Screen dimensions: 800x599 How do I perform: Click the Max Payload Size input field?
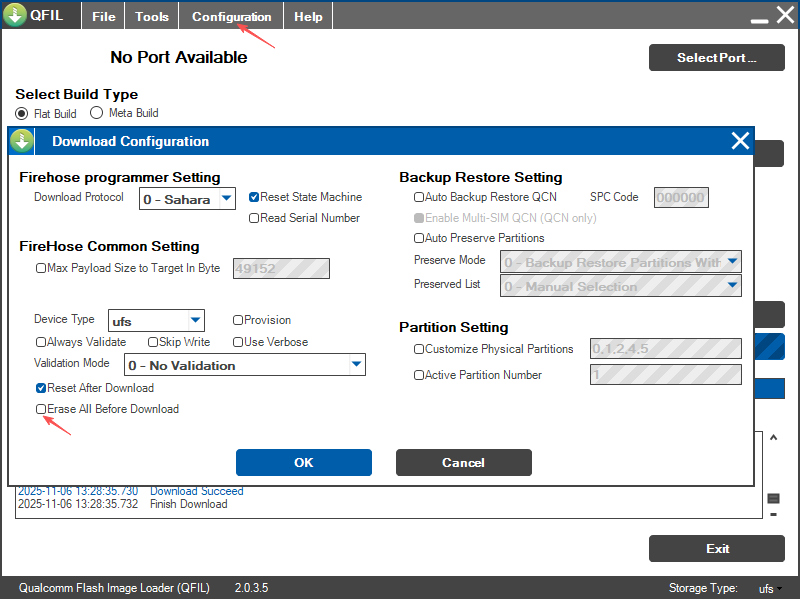pos(280,268)
